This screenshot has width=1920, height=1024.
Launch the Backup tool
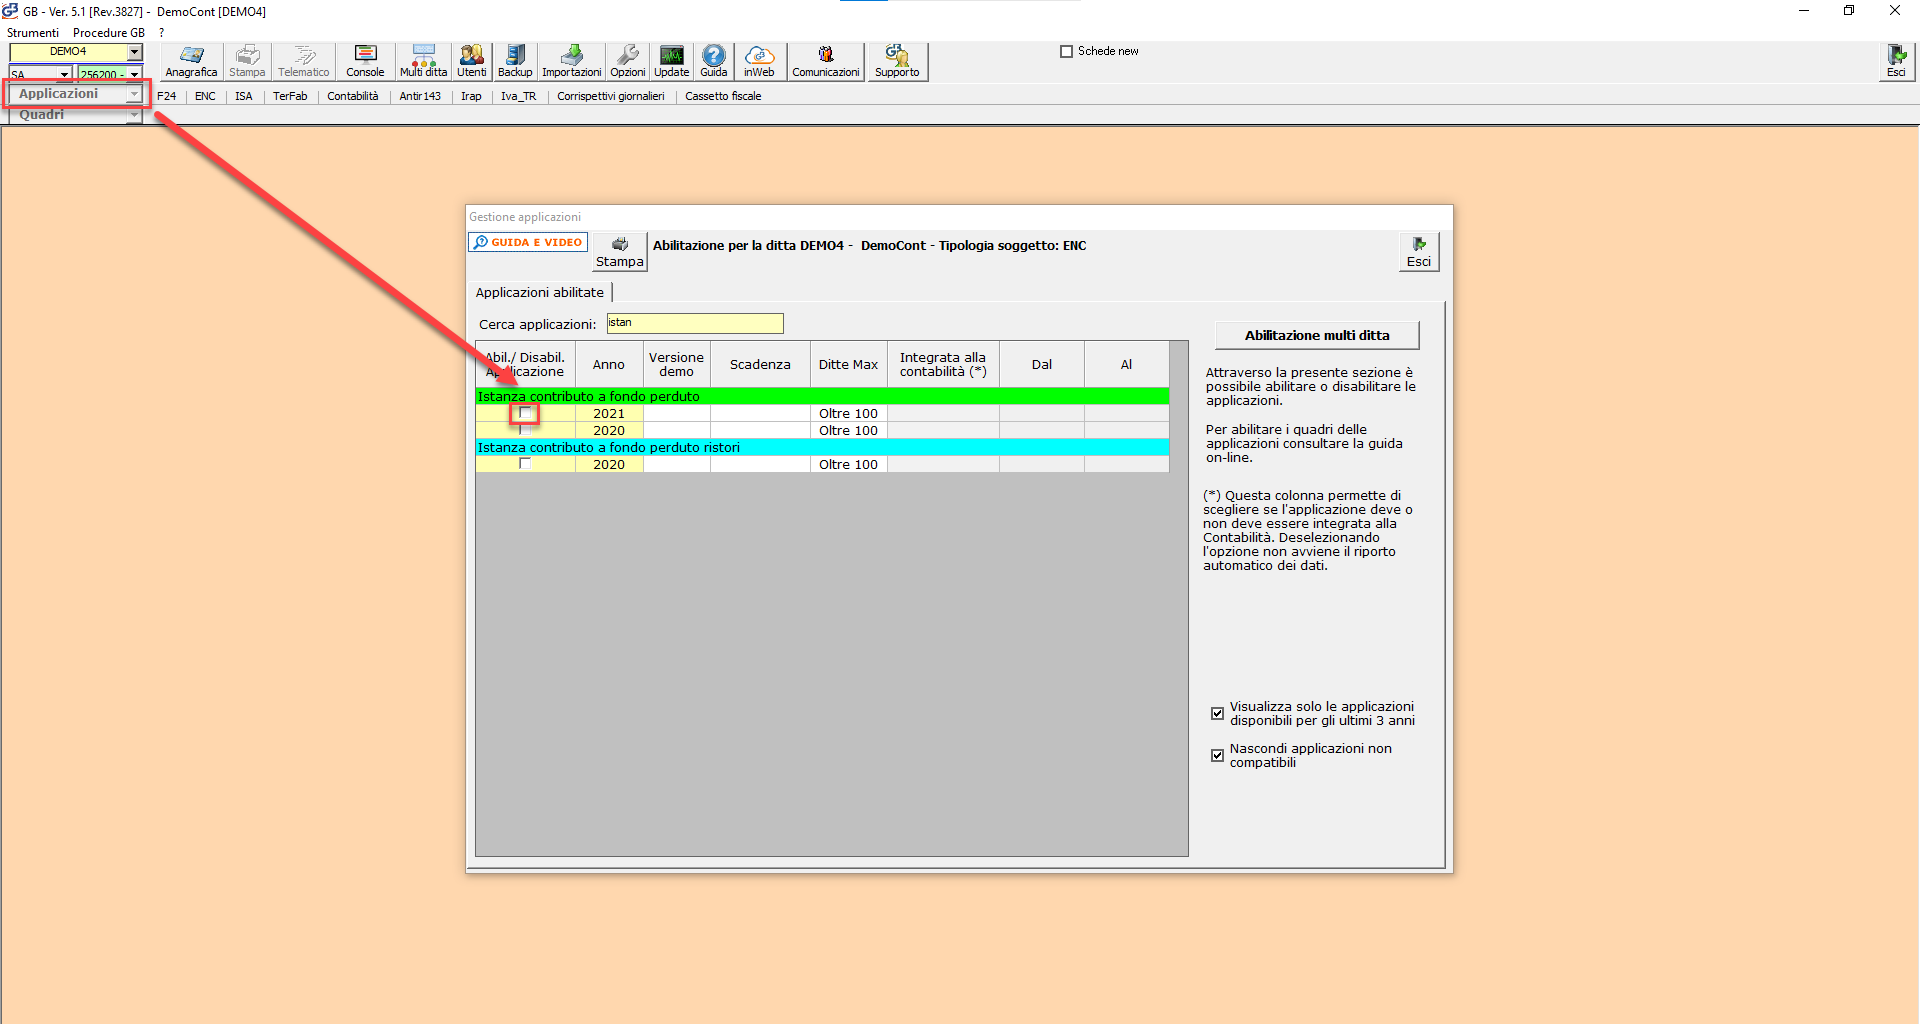[x=515, y=61]
